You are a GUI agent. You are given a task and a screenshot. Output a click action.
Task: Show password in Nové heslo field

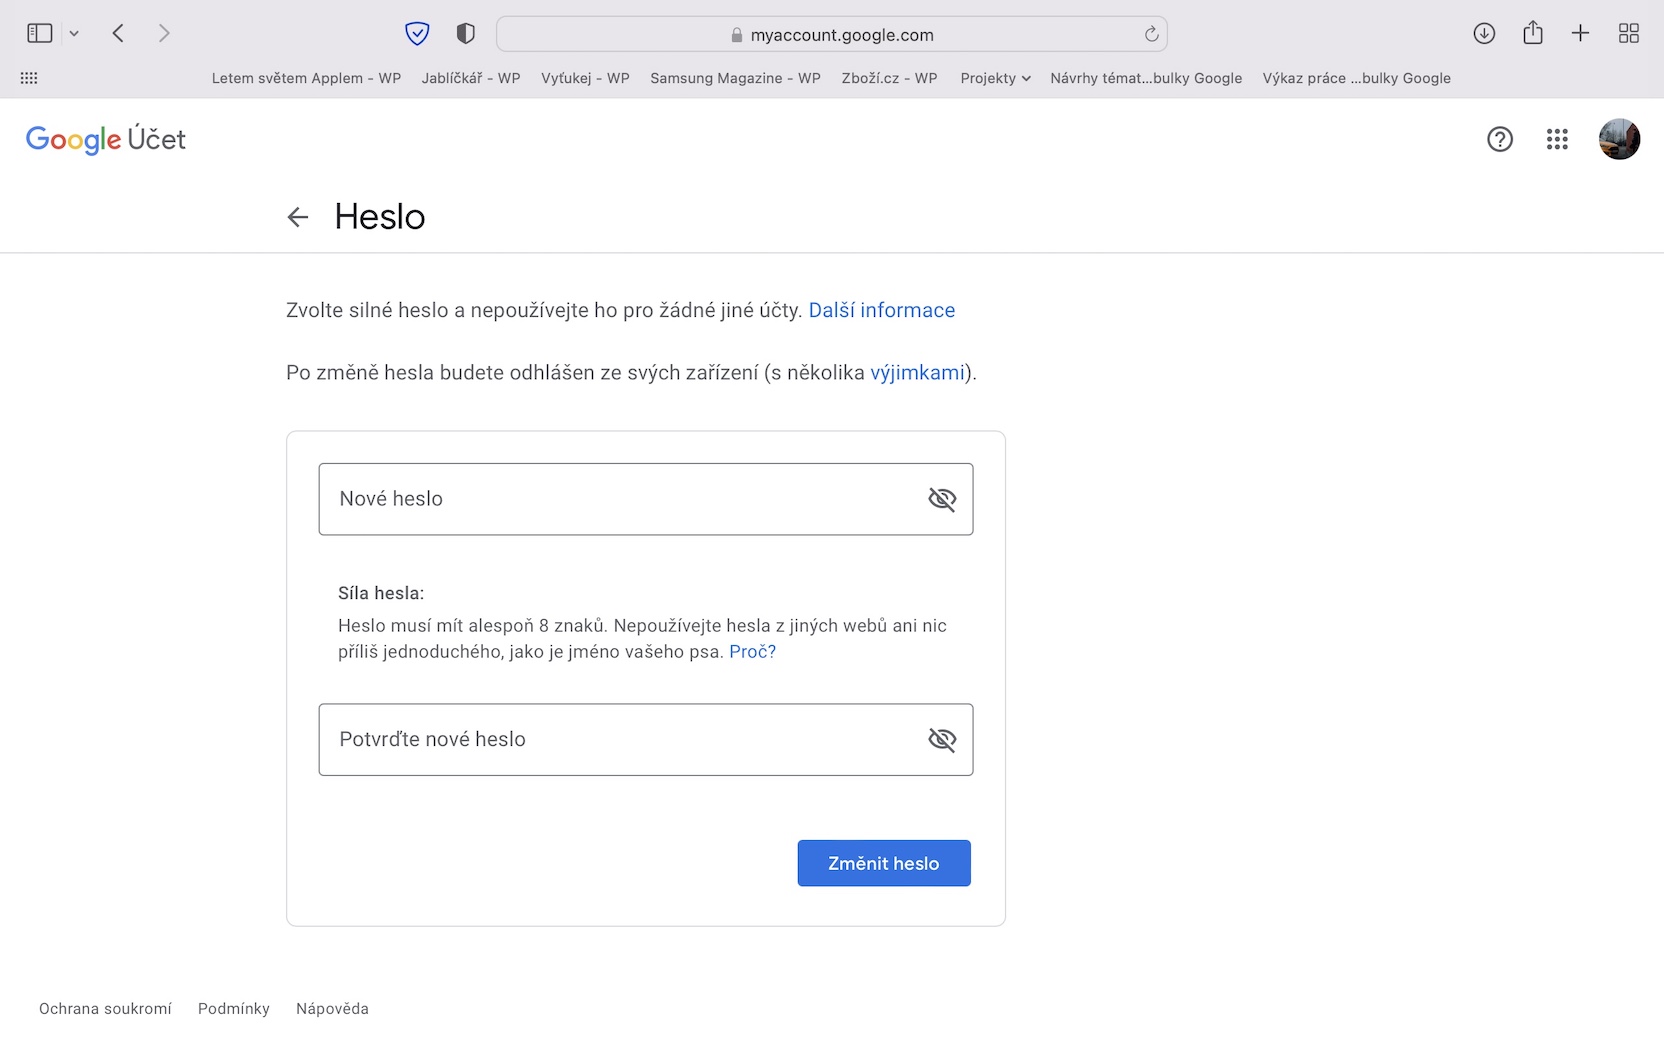tap(942, 499)
